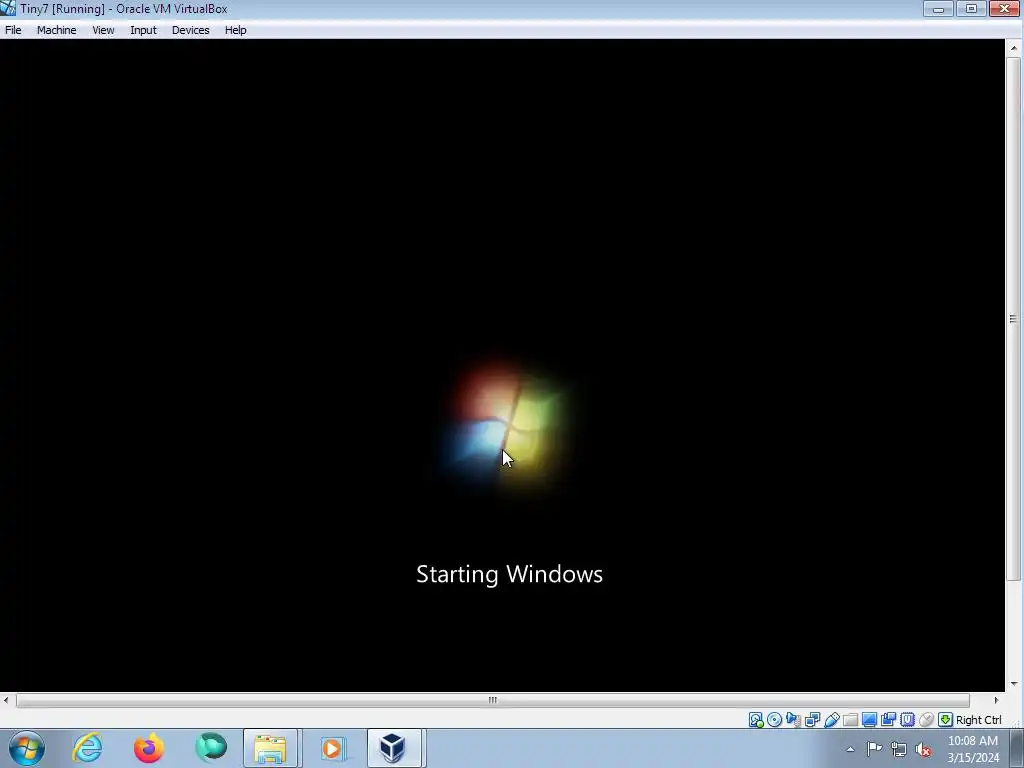1024x768 pixels.
Task: Click the Right Ctrl host key label
Action: click(x=978, y=720)
